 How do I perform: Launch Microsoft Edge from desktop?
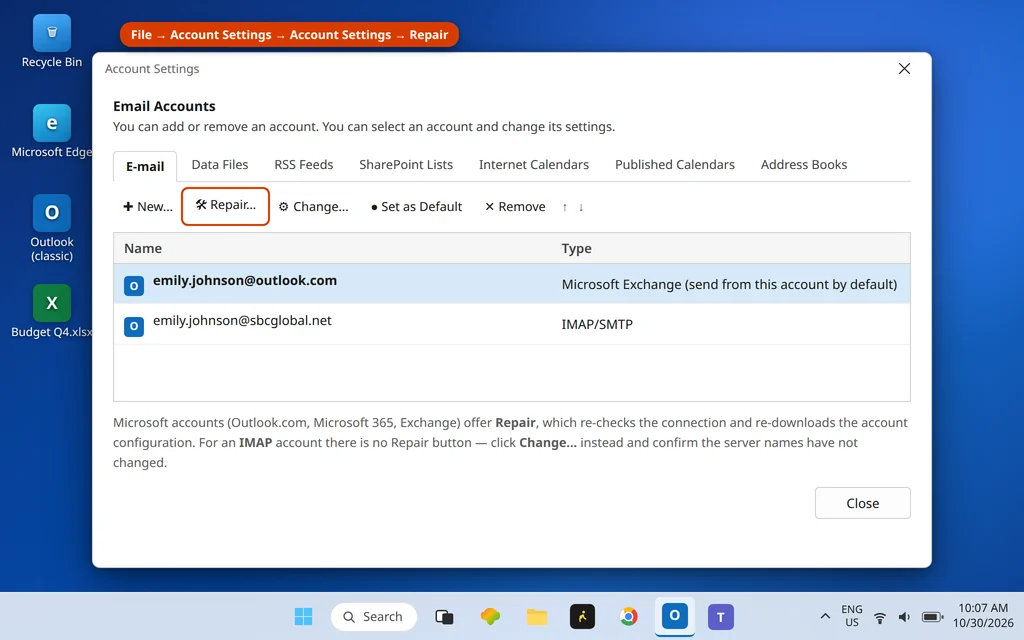pos(52,131)
